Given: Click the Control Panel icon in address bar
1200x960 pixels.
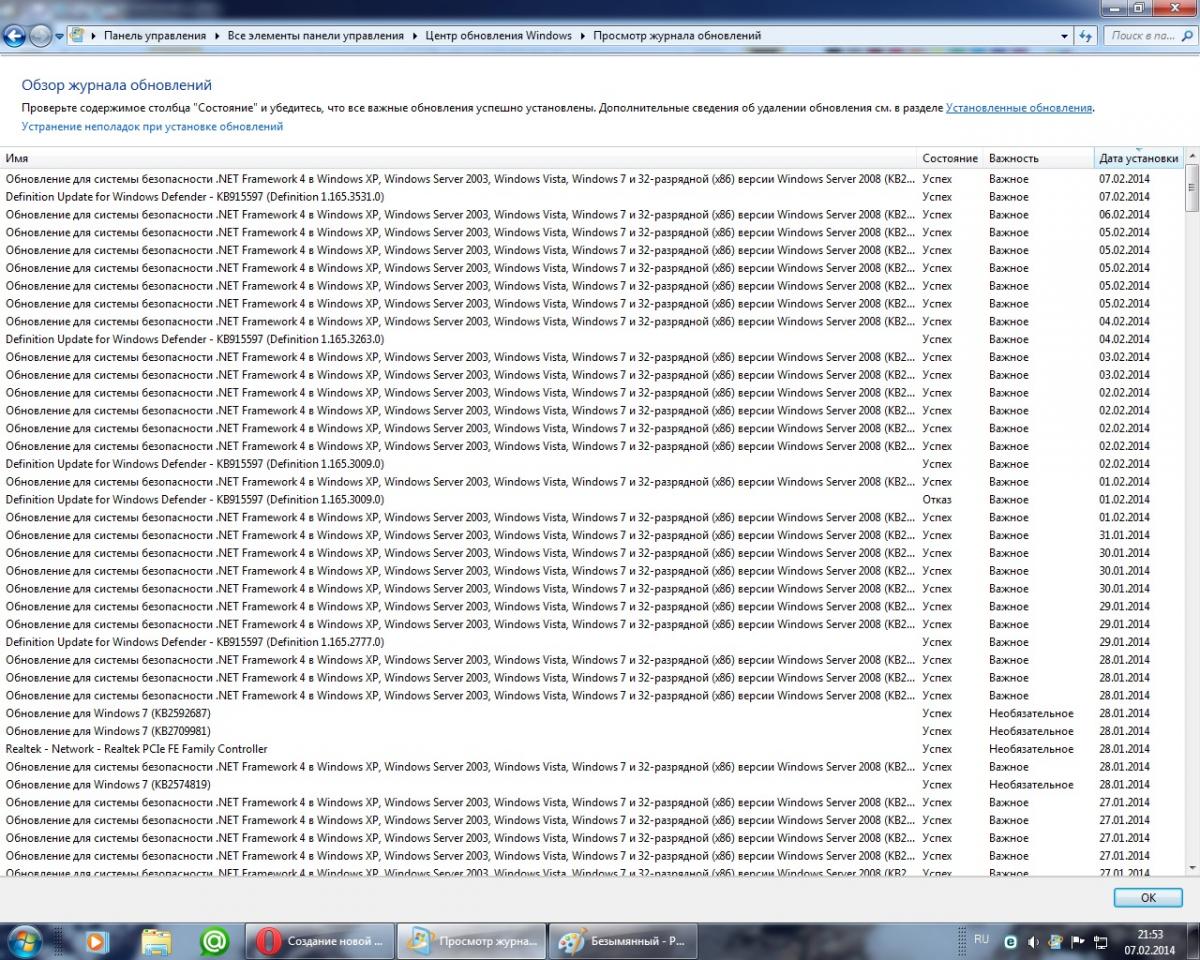Looking at the screenshot, I should point(78,36).
